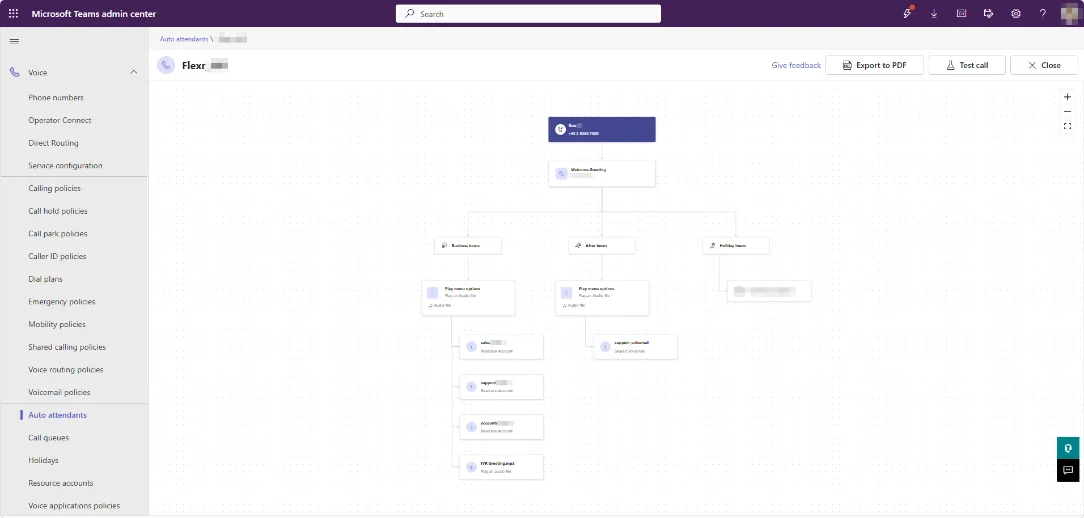Select the Welcome Greeting node
The height and width of the screenshot is (518, 1084).
click(x=602, y=174)
